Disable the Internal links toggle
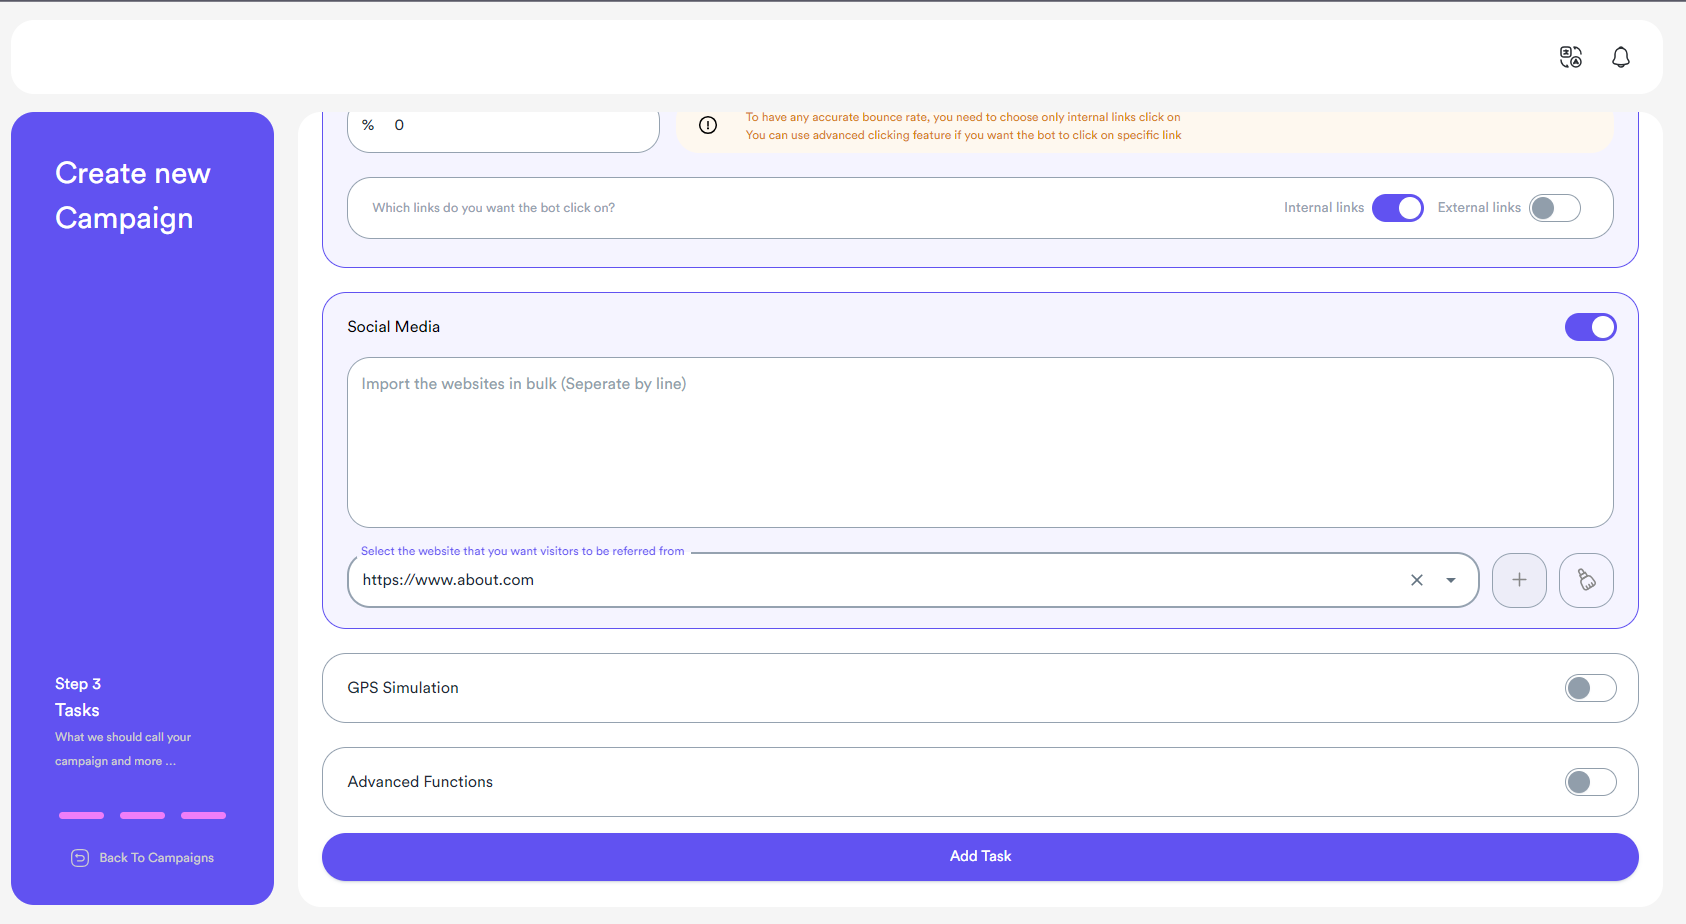The height and width of the screenshot is (924, 1686). tap(1398, 208)
